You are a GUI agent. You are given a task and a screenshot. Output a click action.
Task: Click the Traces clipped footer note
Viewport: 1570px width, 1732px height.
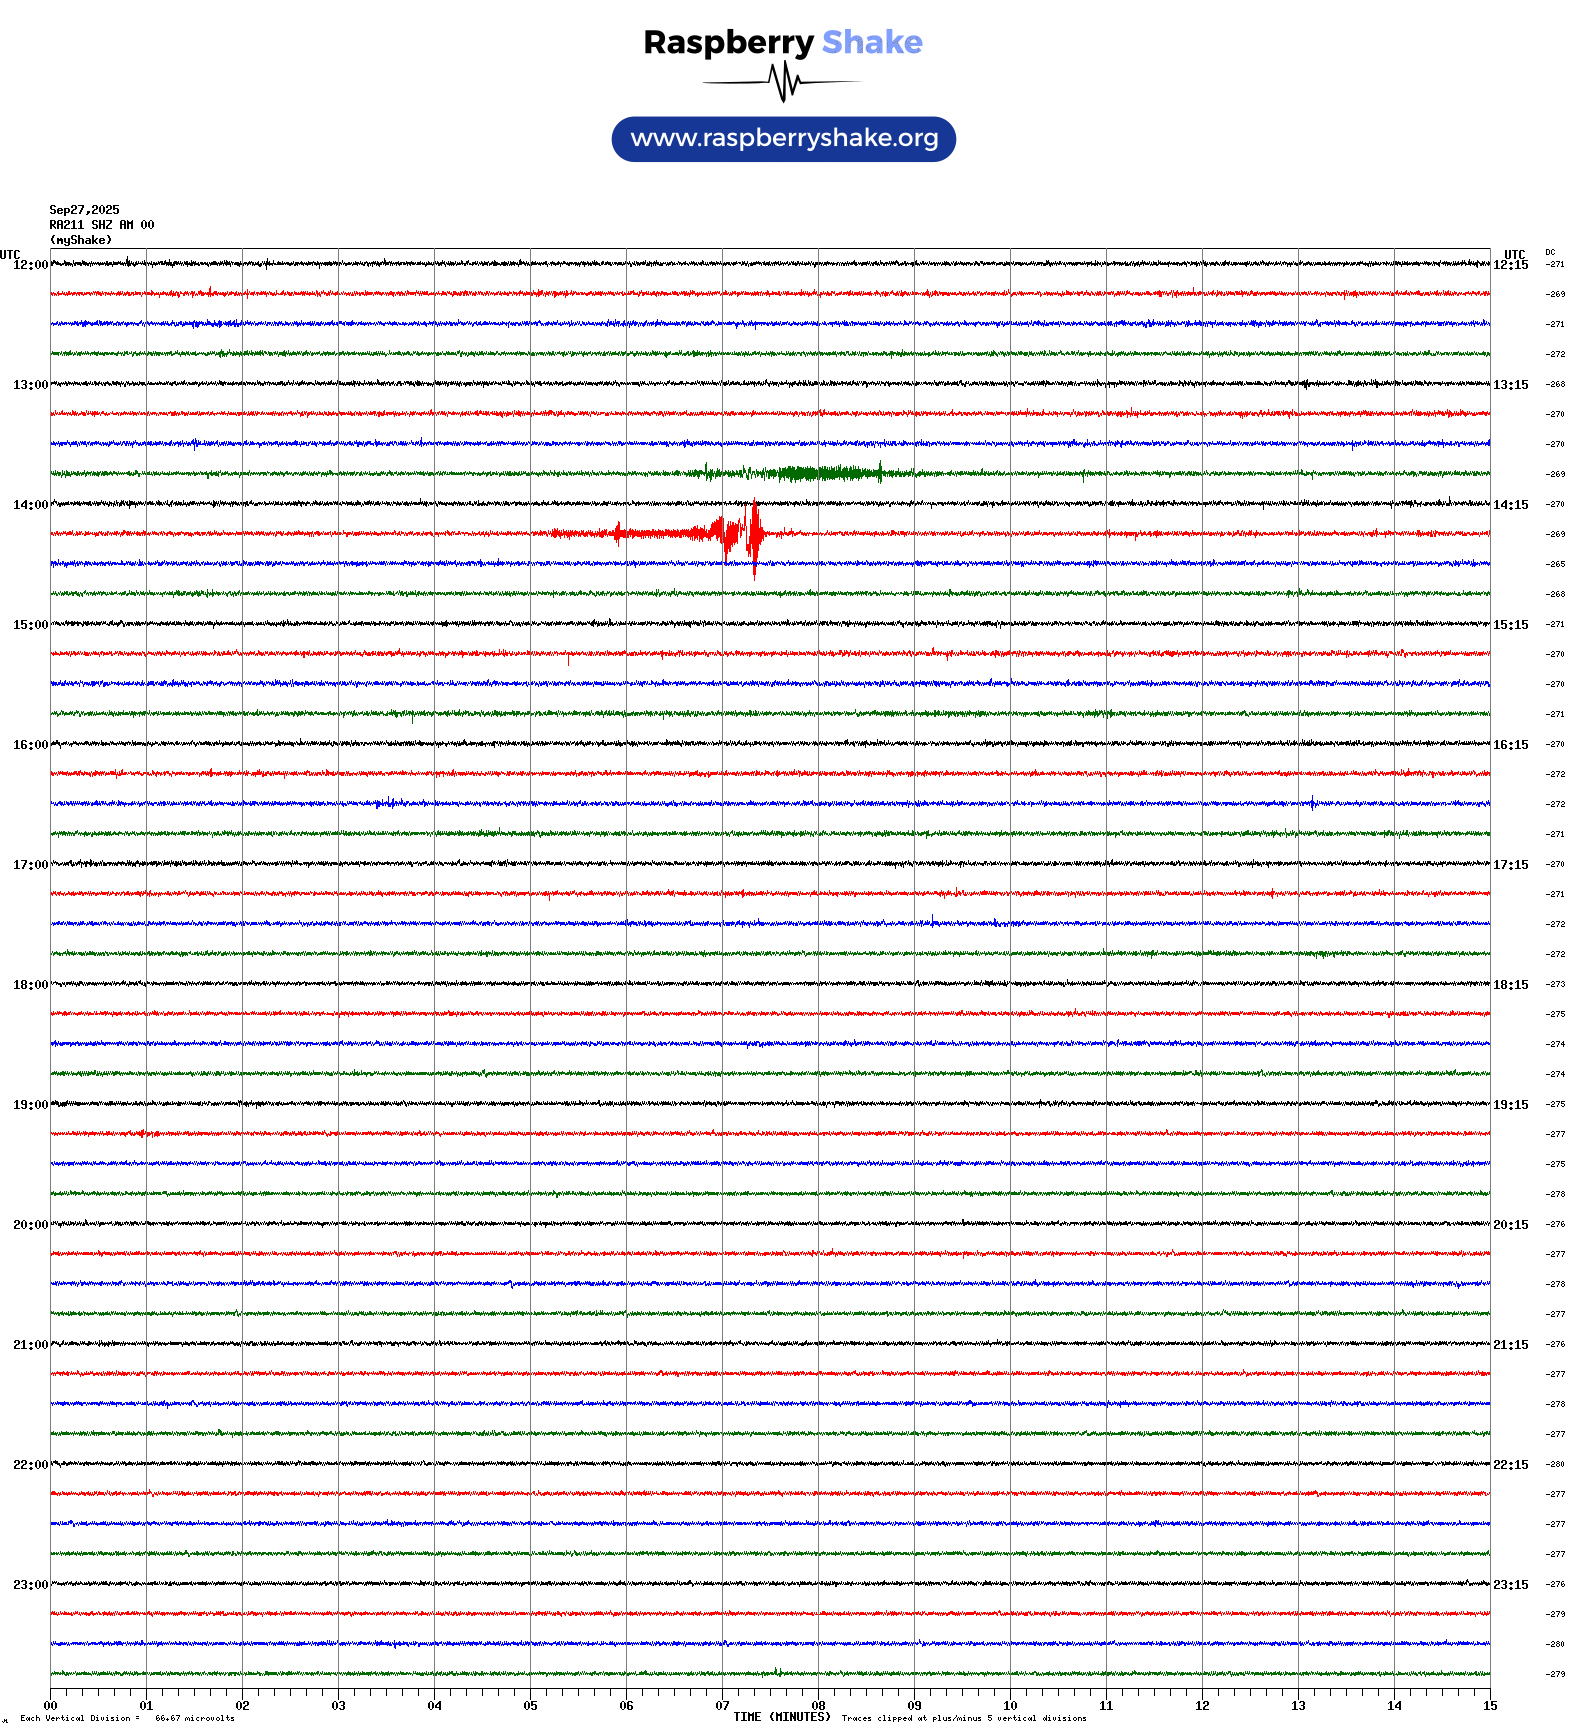(963, 1719)
